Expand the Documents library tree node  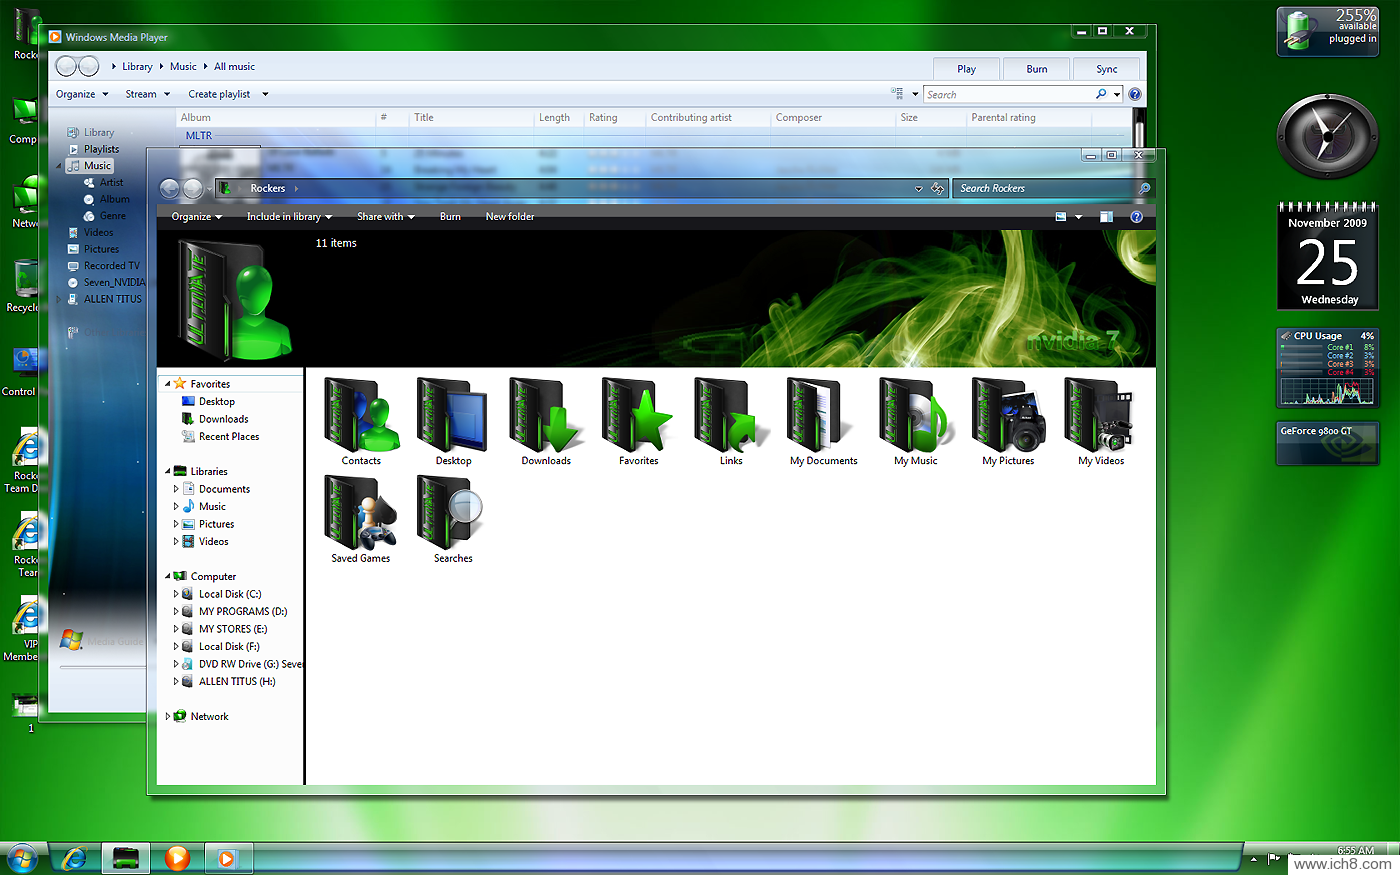[x=176, y=489]
